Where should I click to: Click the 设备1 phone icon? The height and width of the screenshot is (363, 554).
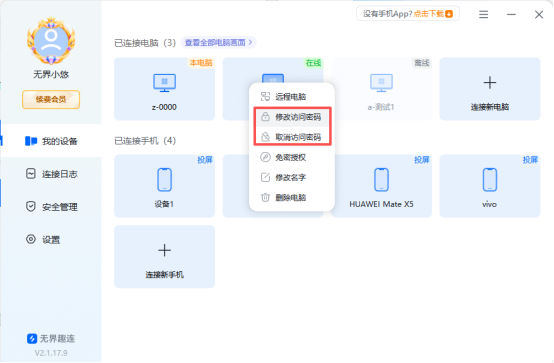coord(164,180)
